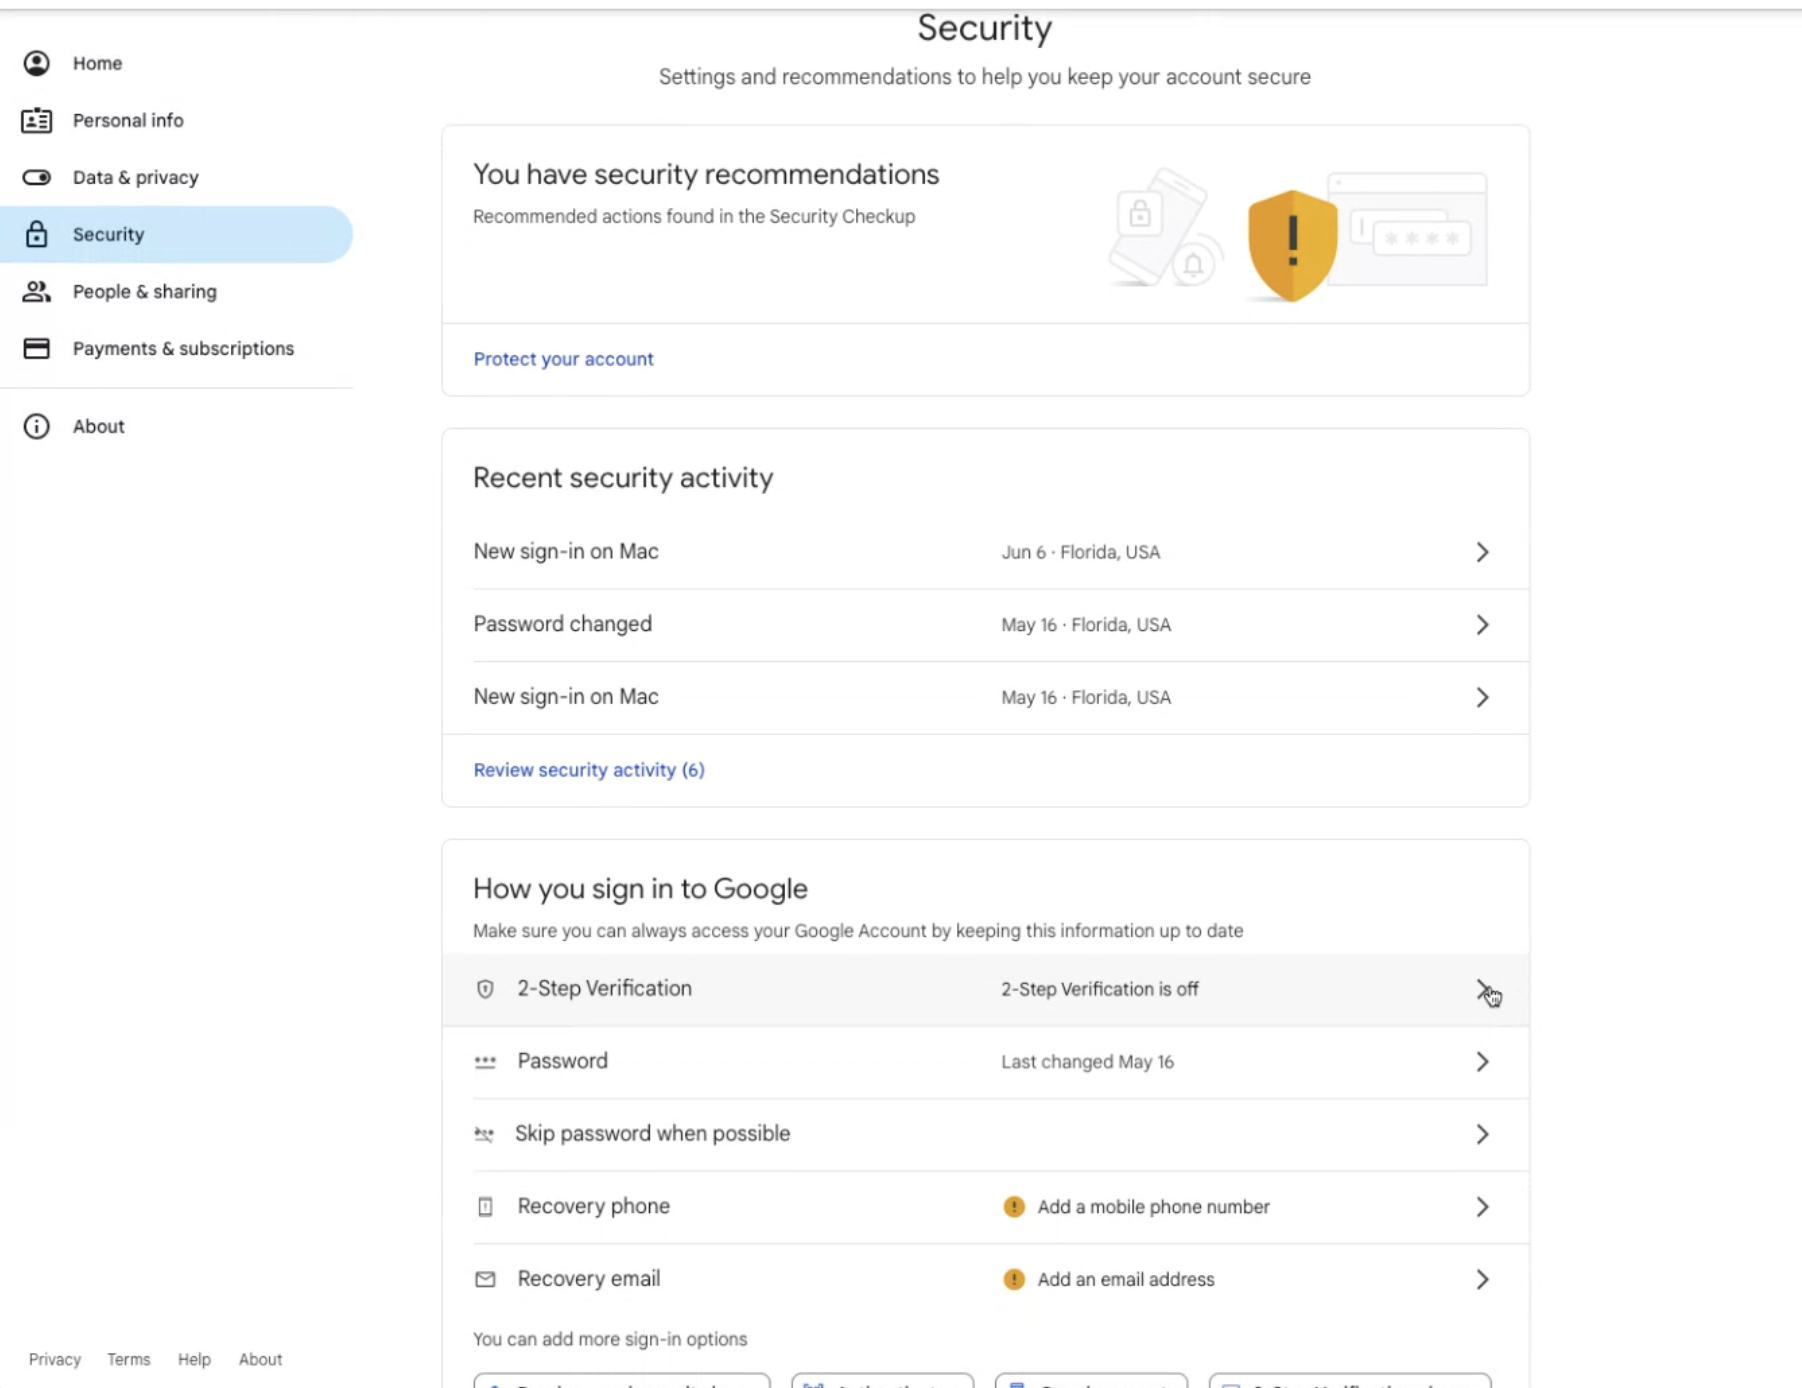
Task: Click the Help footer link
Action: click(x=194, y=1359)
